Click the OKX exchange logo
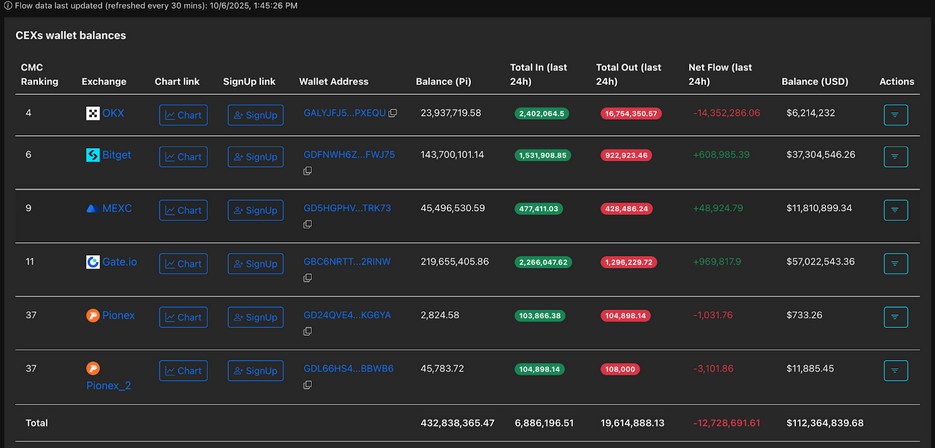This screenshot has height=448, width=935. (93, 114)
